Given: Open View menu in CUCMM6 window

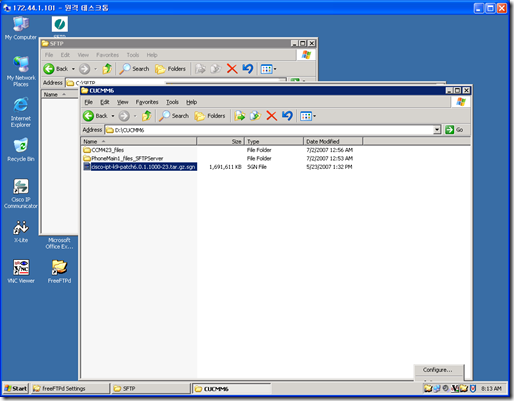Looking at the screenshot, I should coord(122,102).
